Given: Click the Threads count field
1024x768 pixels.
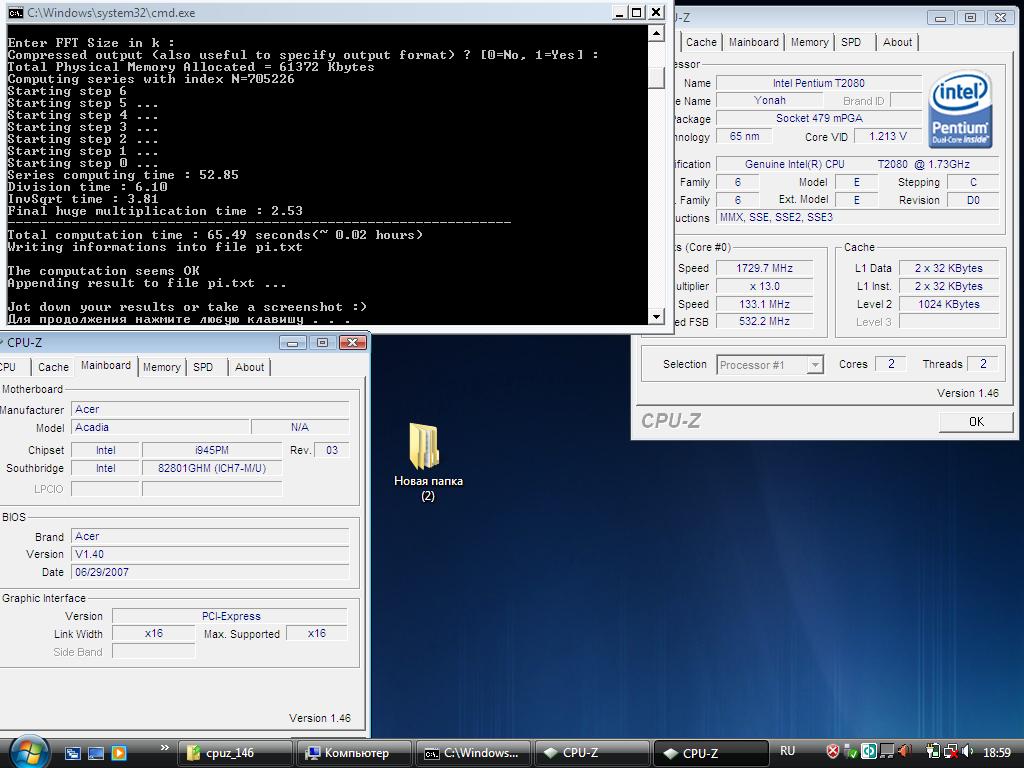Looking at the screenshot, I should (x=983, y=364).
